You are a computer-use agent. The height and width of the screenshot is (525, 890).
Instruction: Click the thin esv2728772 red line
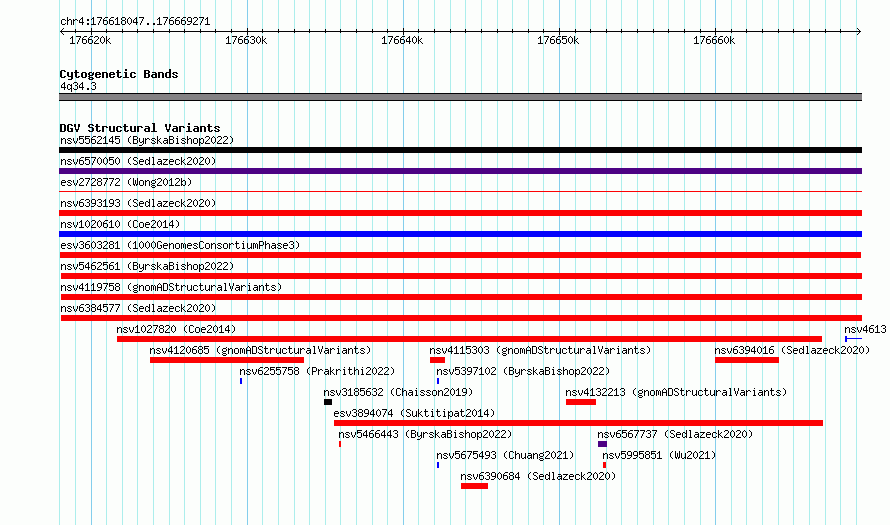pyautogui.click(x=460, y=192)
